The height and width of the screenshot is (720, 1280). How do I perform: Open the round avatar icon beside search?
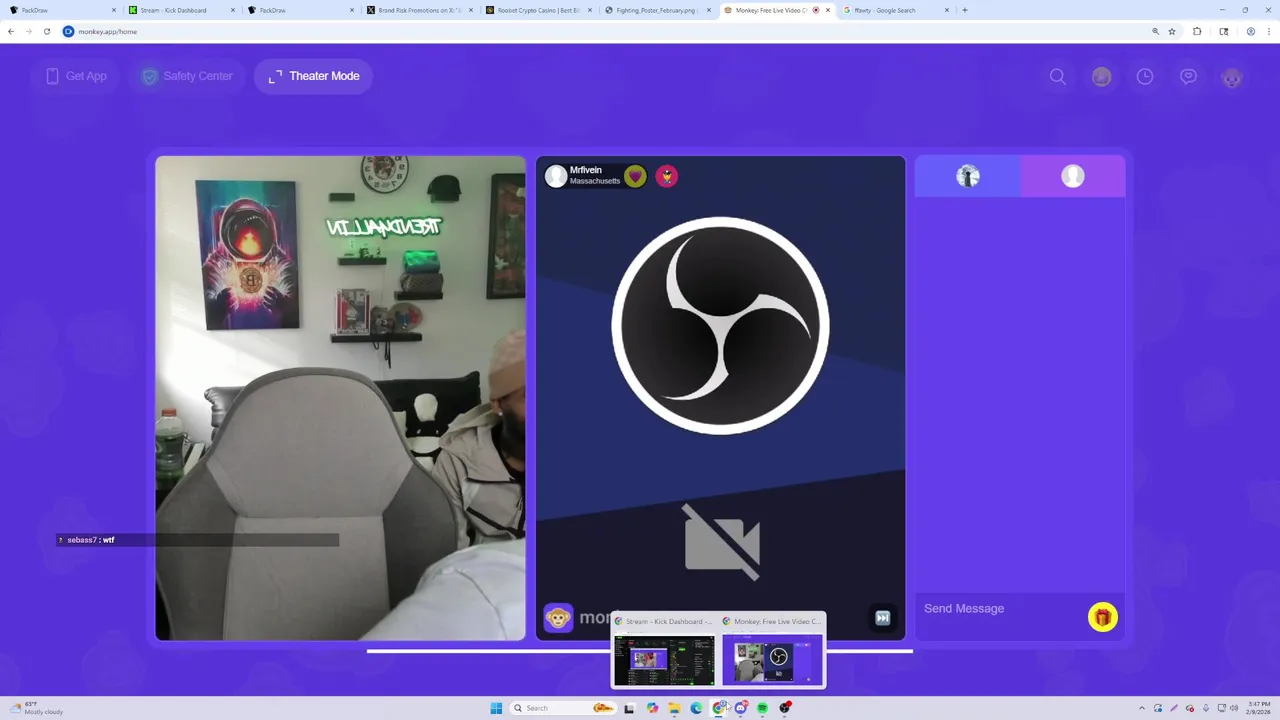1101,76
